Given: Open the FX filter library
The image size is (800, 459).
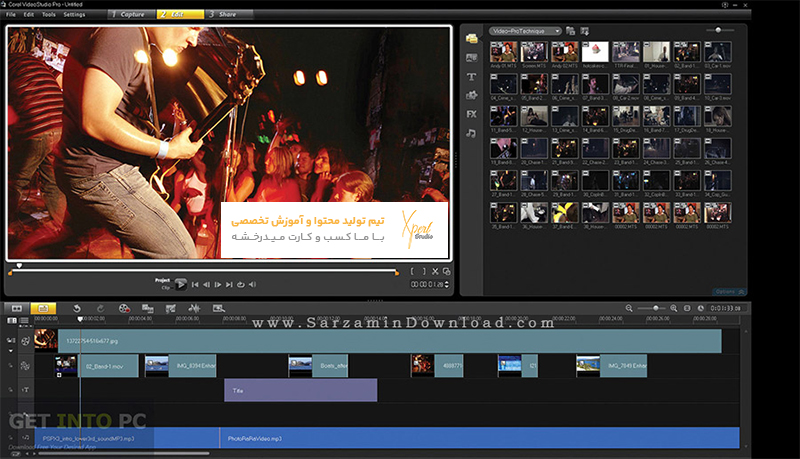Looking at the screenshot, I should click(471, 114).
